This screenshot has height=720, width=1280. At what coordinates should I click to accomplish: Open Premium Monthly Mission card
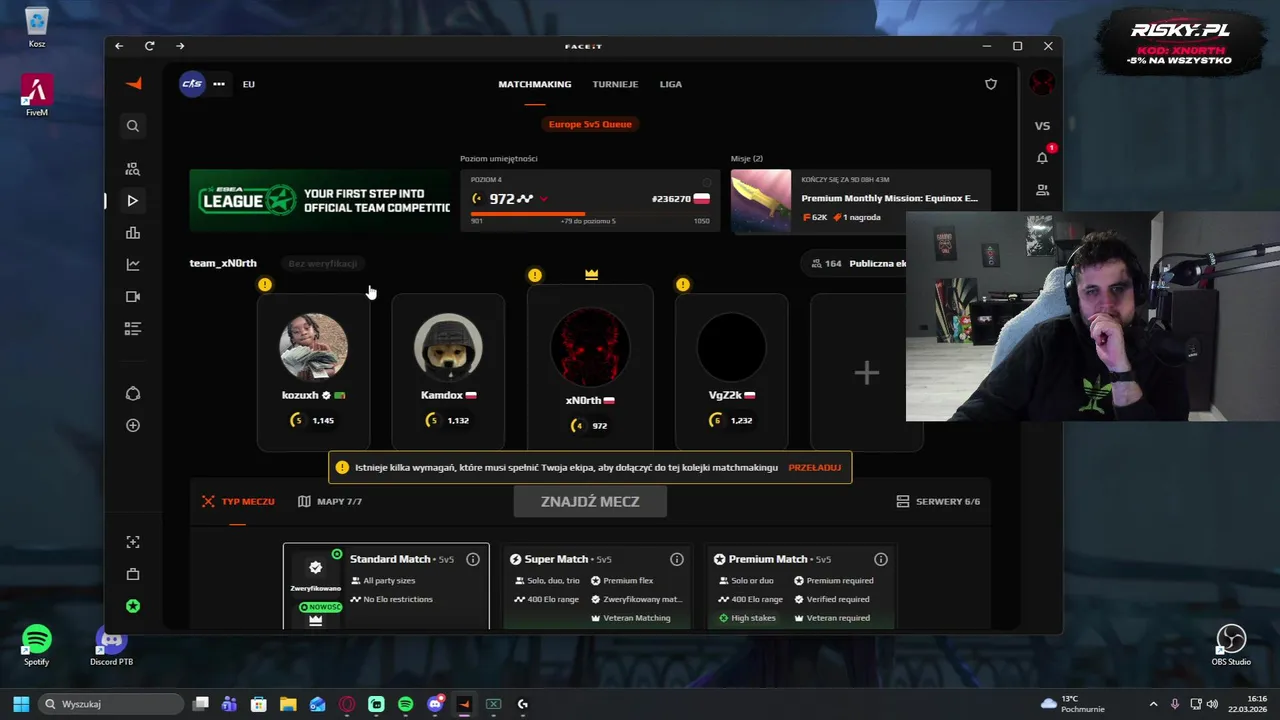(861, 200)
